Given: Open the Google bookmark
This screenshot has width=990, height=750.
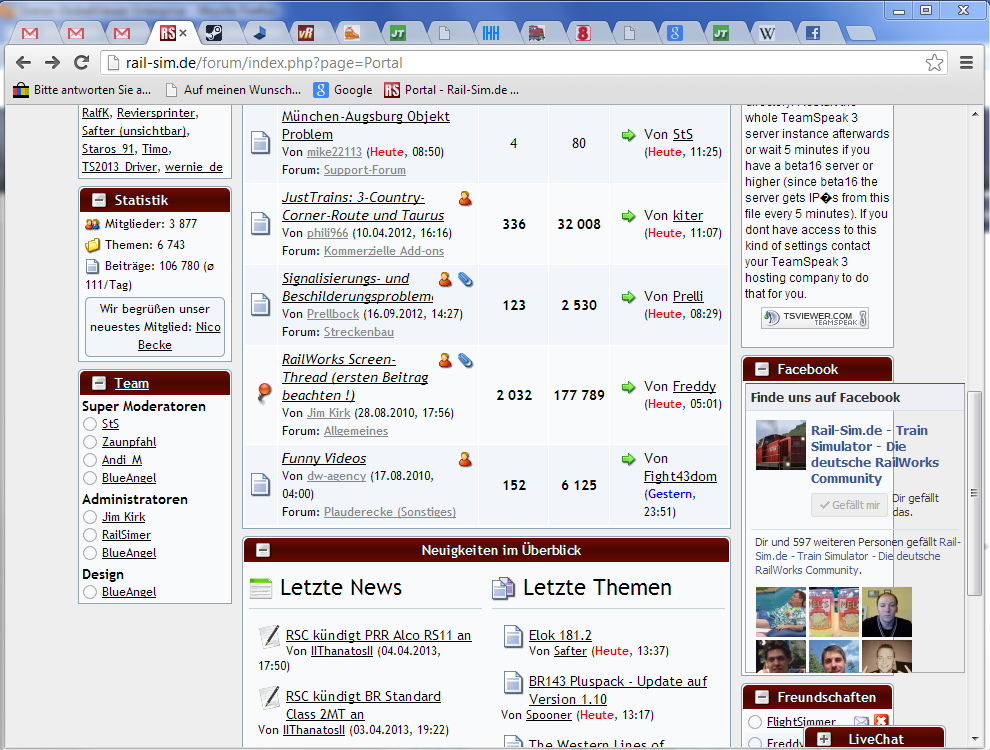Looking at the screenshot, I should 343,90.
